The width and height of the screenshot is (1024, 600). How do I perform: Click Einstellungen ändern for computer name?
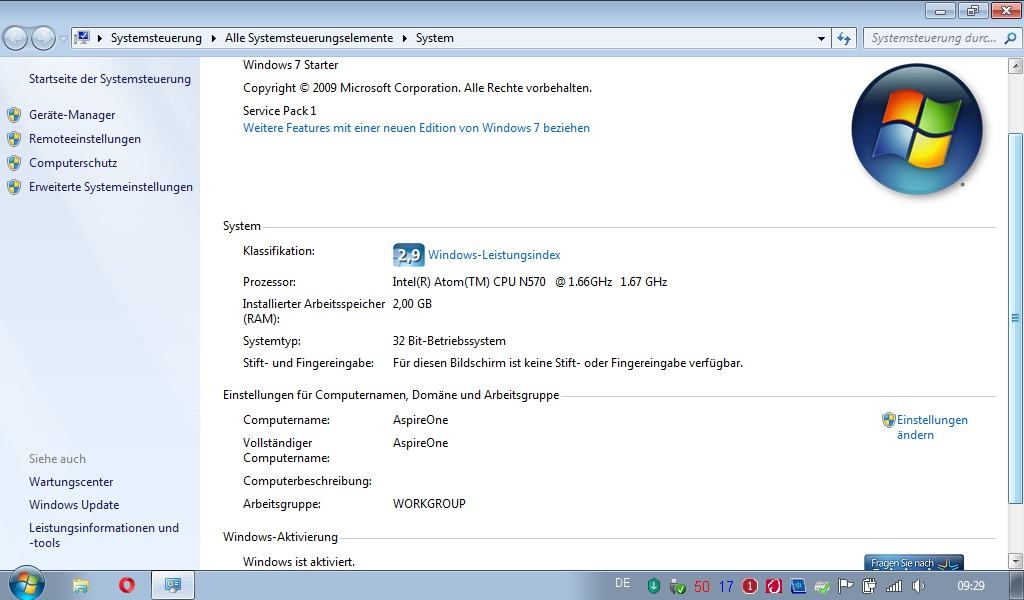tap(932, 428)
